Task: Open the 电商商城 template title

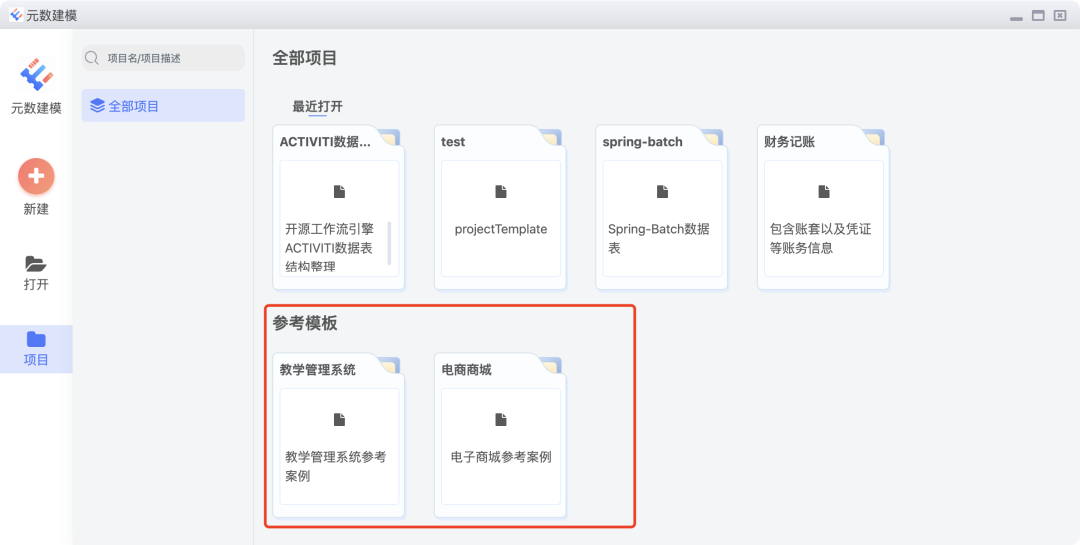Action: (466, 370)
